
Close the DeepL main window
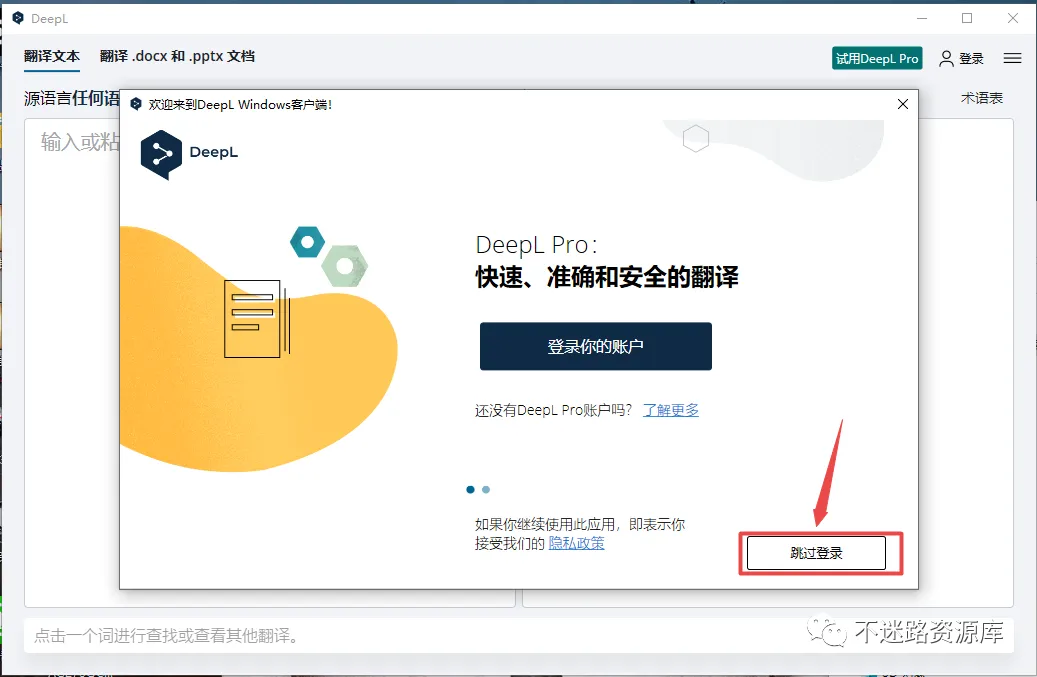1013,18
